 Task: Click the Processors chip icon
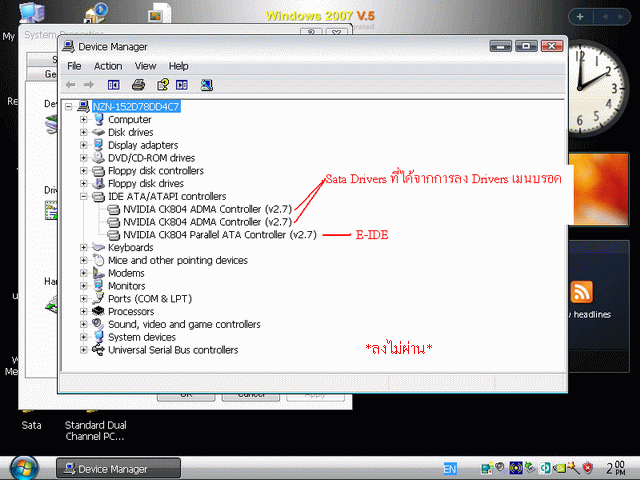pos(98,311)
